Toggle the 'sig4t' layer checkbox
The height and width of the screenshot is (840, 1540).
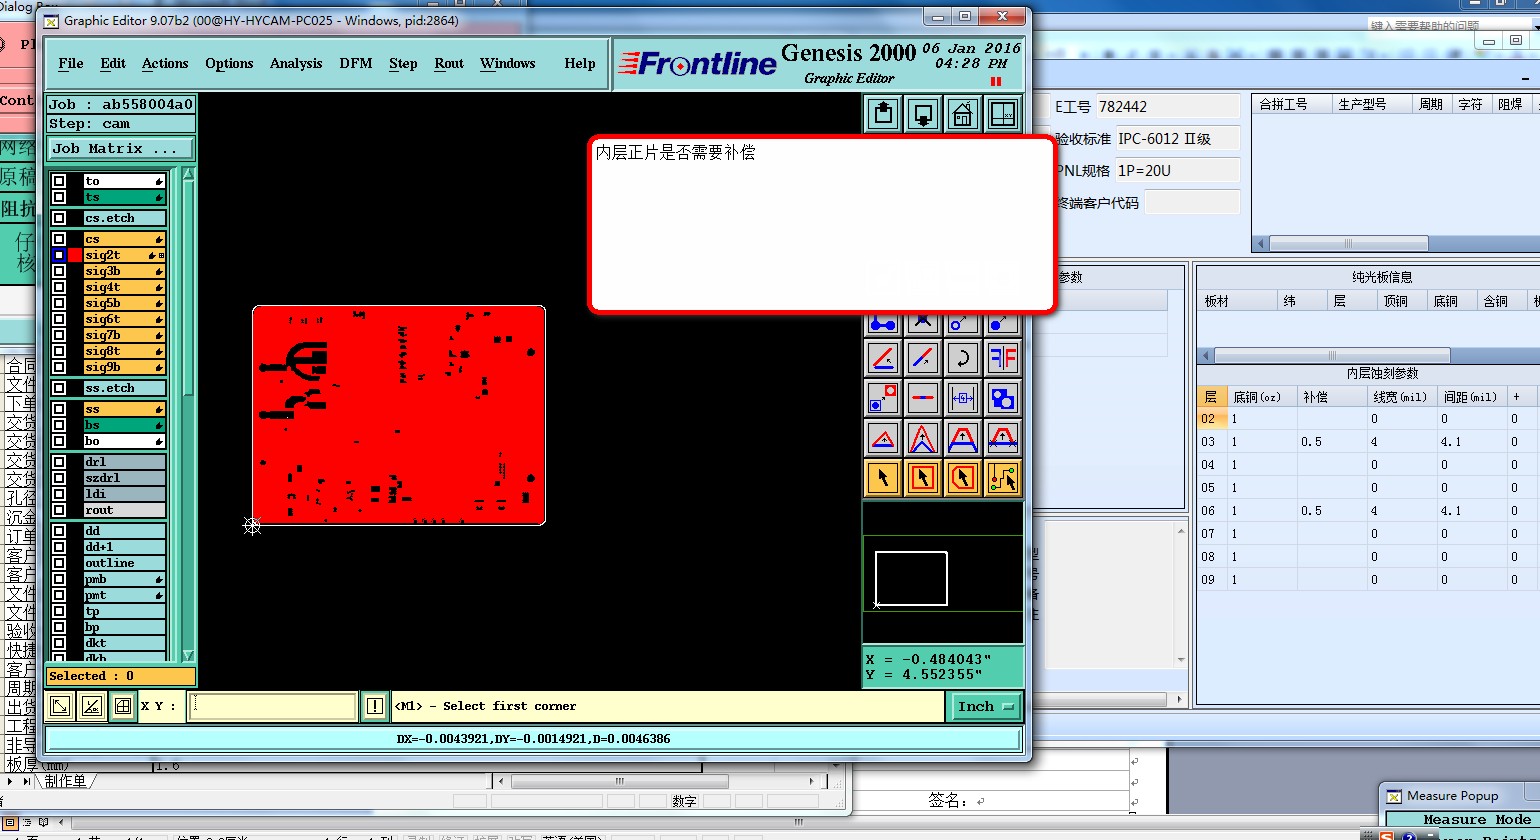[x=59, y=287]
